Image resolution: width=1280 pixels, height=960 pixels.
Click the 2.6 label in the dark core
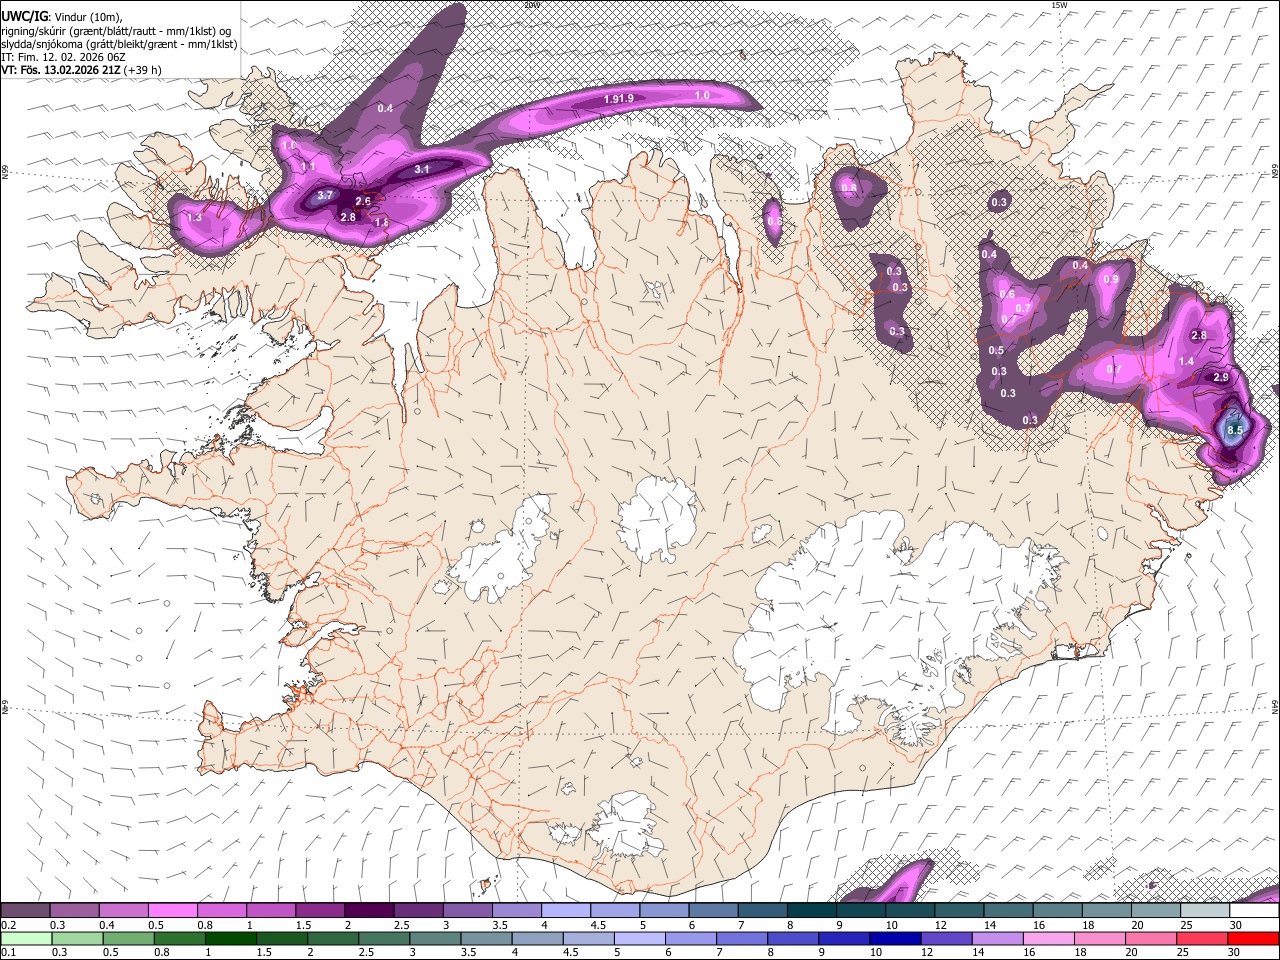(363, 202)
